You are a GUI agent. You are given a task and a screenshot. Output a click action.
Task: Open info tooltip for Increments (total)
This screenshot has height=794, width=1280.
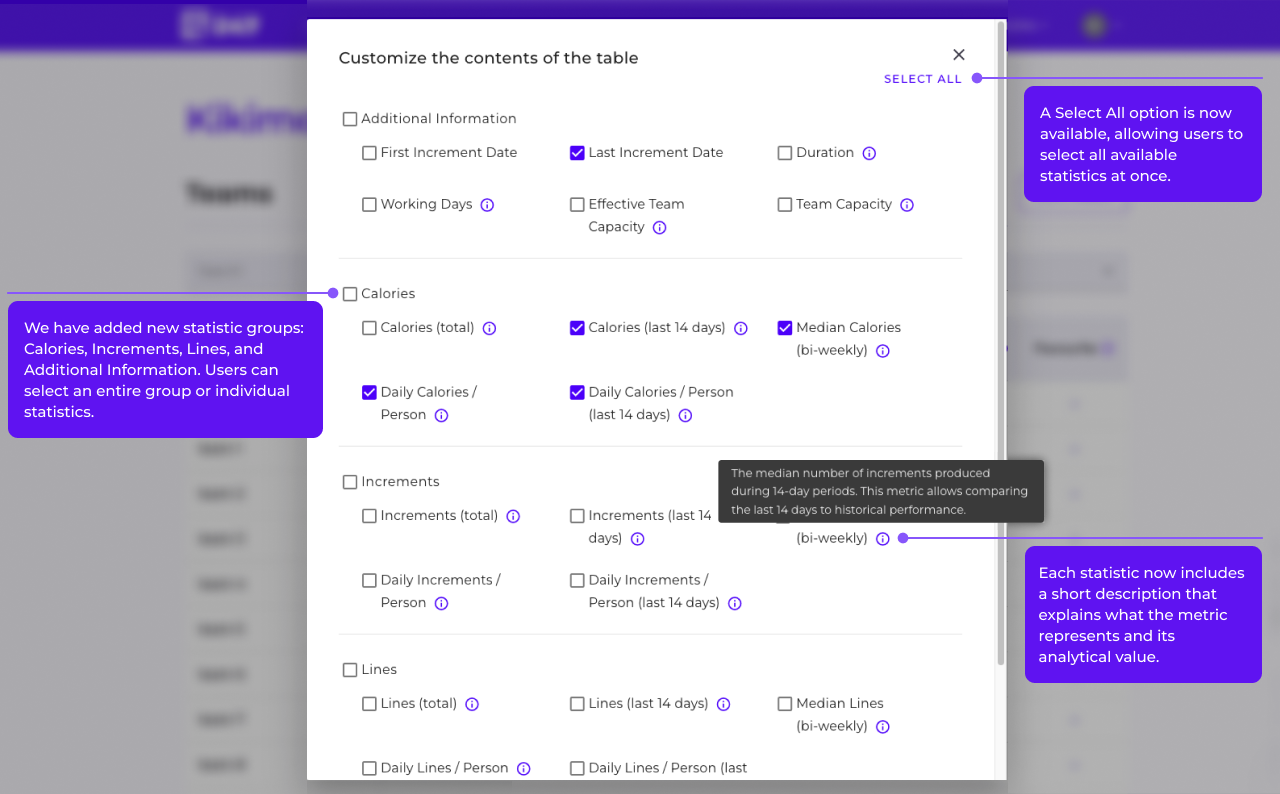[513, 515]
